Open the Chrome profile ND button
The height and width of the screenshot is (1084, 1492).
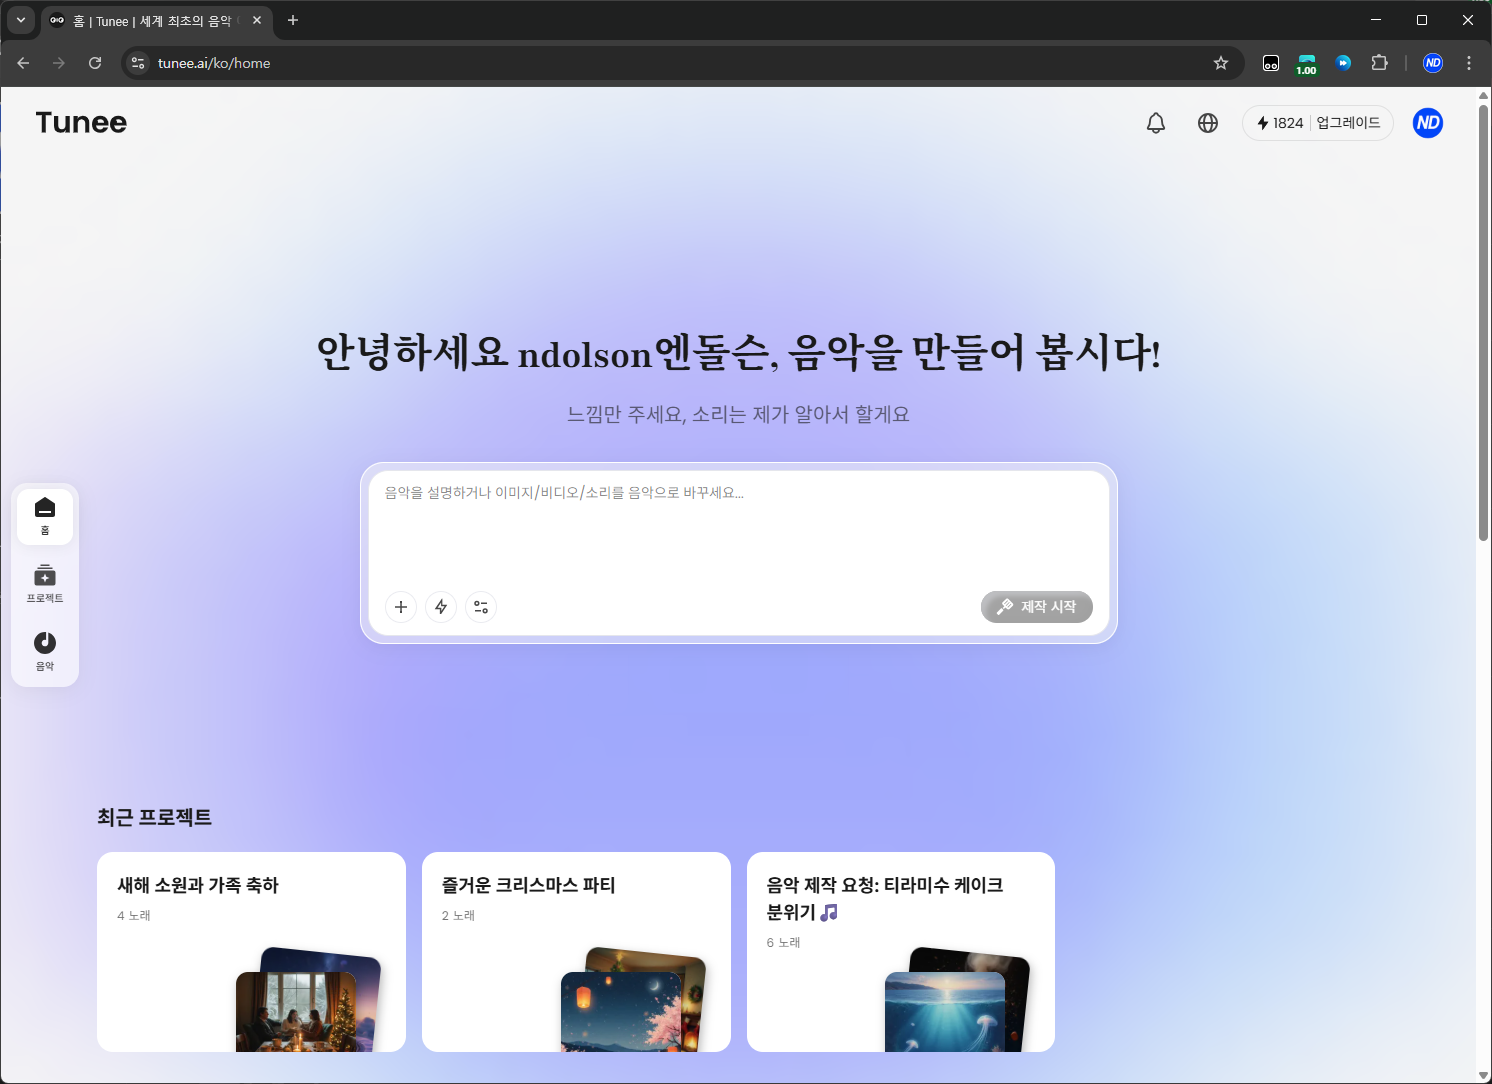click(1433, 63)
